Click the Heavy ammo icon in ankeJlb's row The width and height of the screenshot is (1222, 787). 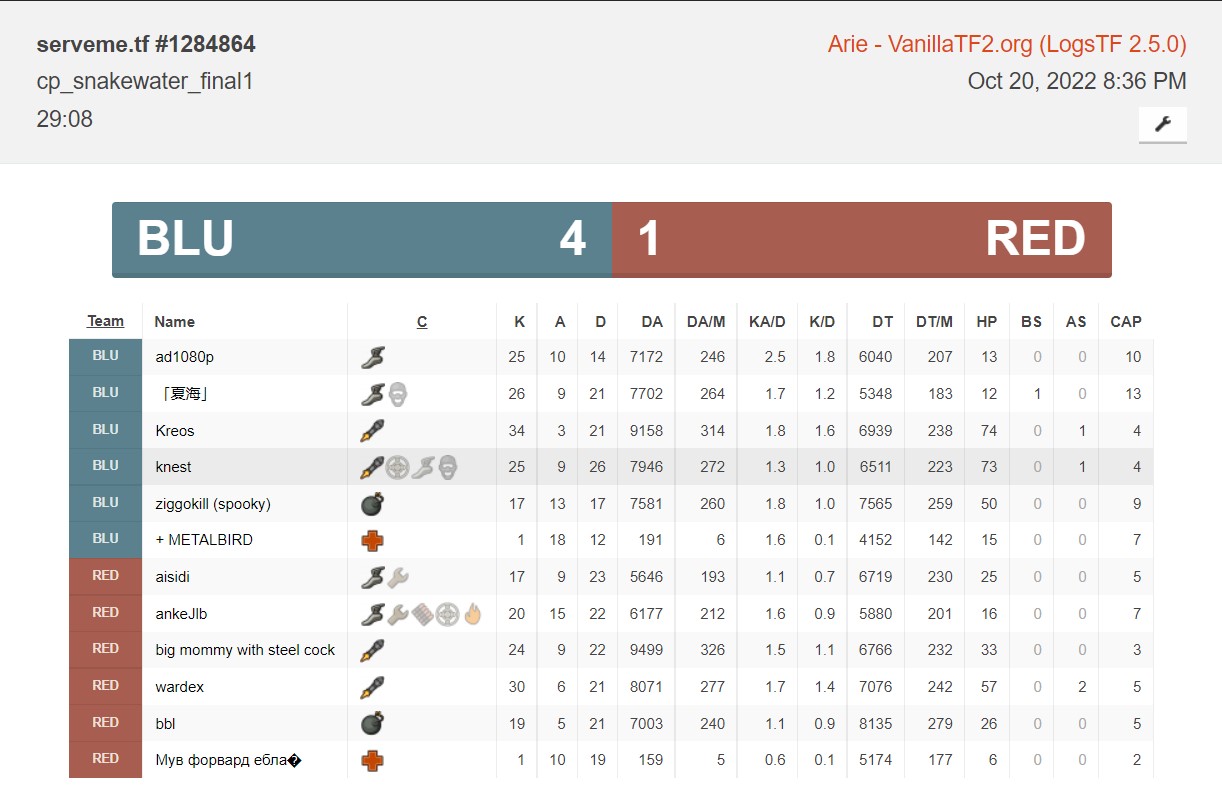(x=422, y=614)
